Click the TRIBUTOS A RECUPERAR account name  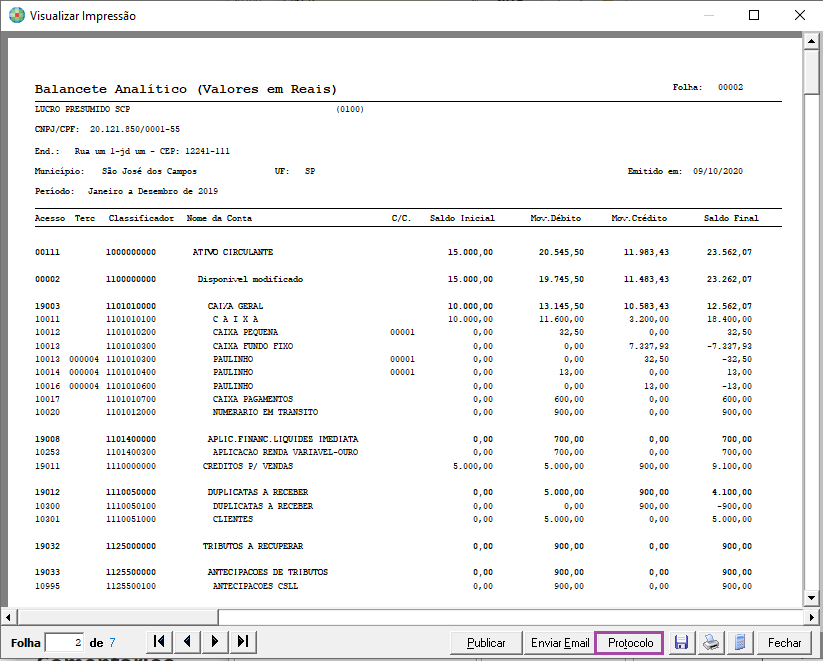(x=253, y=546)
